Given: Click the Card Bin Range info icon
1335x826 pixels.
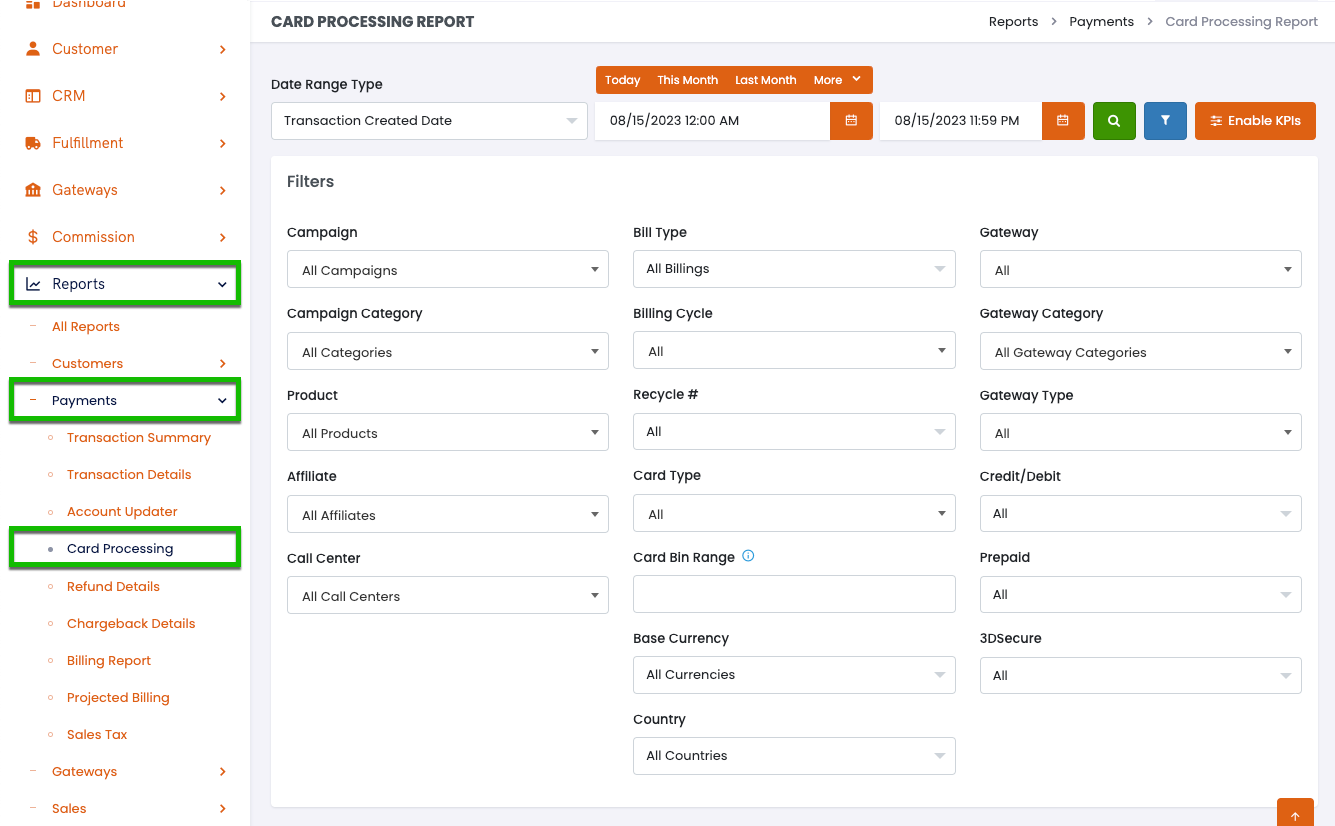Looking at the screenshot, I should [x=748, y=556].
